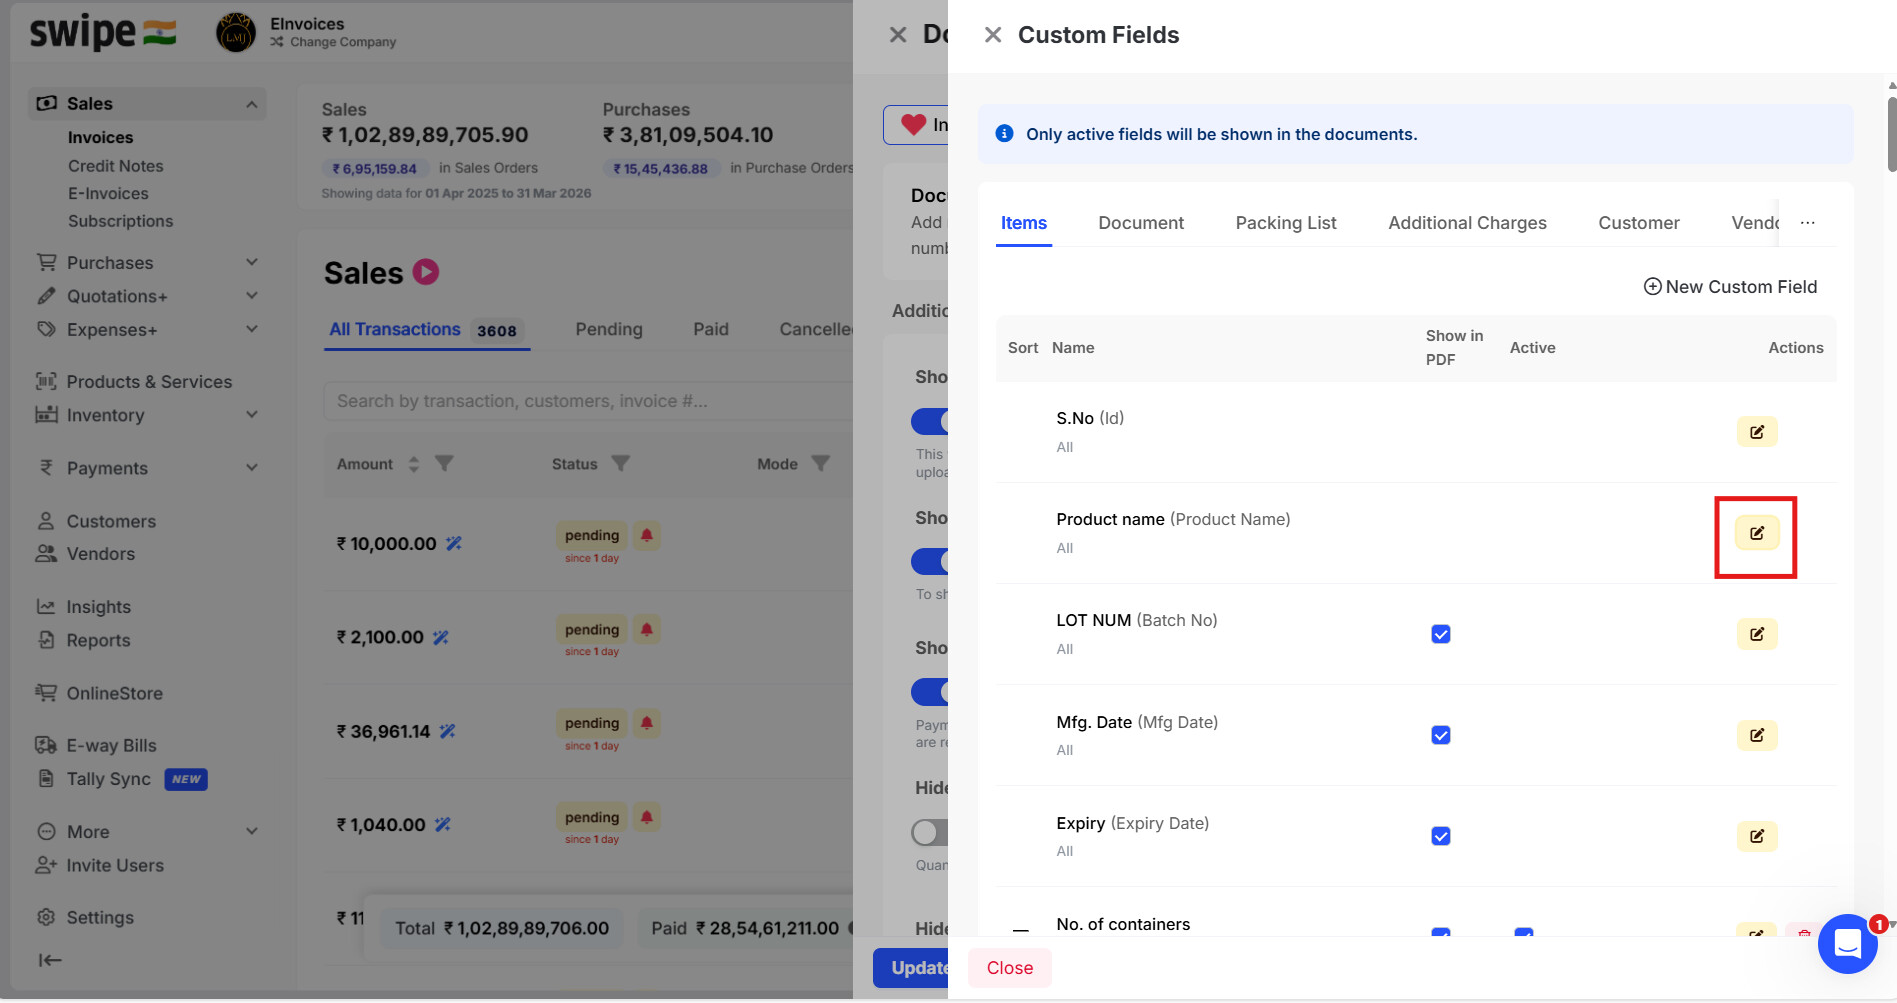Click edit icon for LOT NUM field
Viewport: 1897px width, 1003px height.
click(1756, 634)
